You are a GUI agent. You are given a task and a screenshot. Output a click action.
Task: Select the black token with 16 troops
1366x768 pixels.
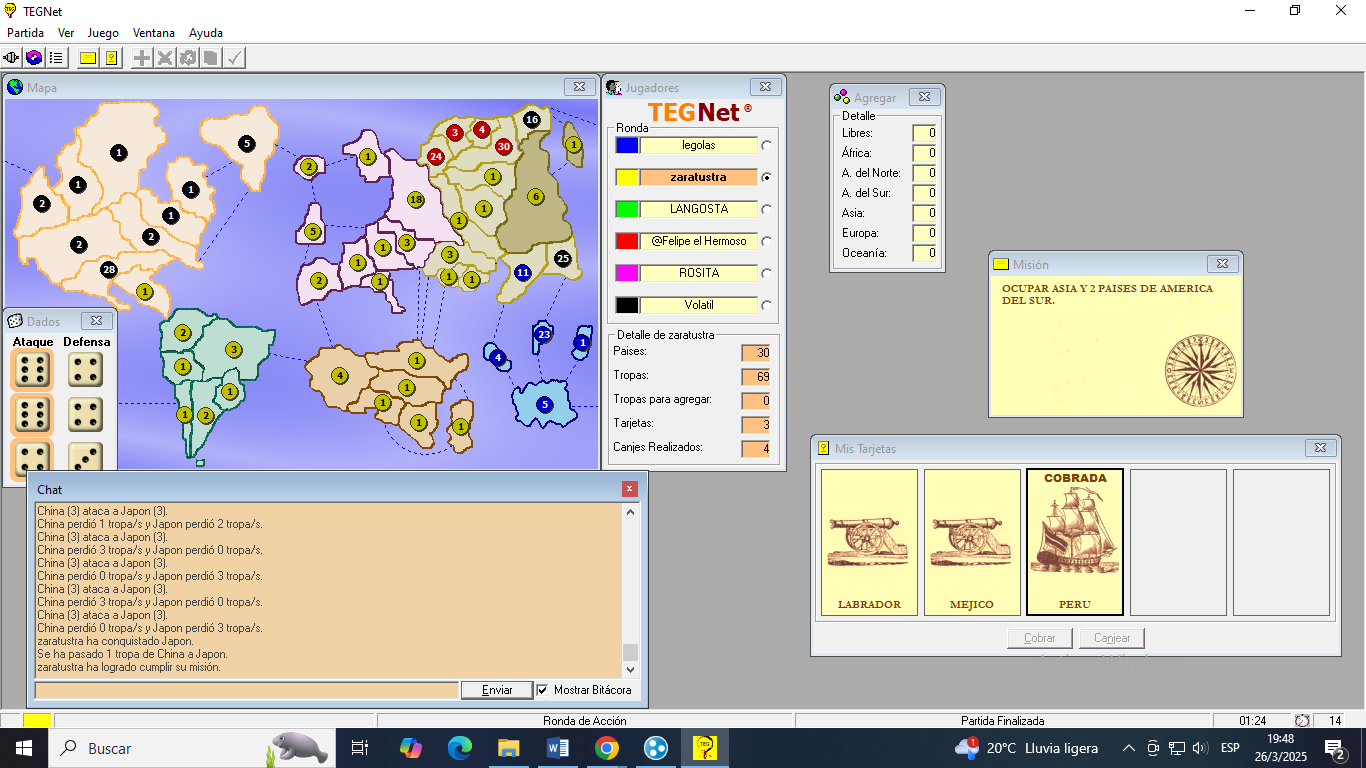point(532,119)
